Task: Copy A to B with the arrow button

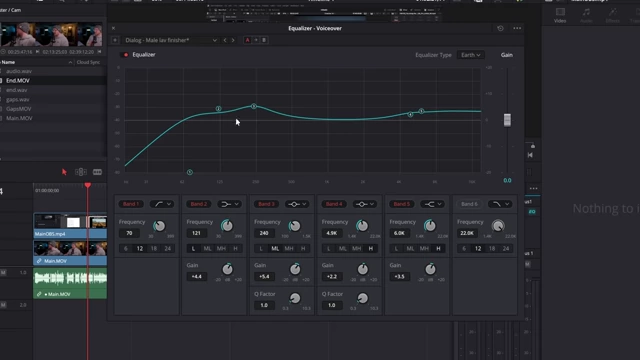Action: click(x=256, y=40)
